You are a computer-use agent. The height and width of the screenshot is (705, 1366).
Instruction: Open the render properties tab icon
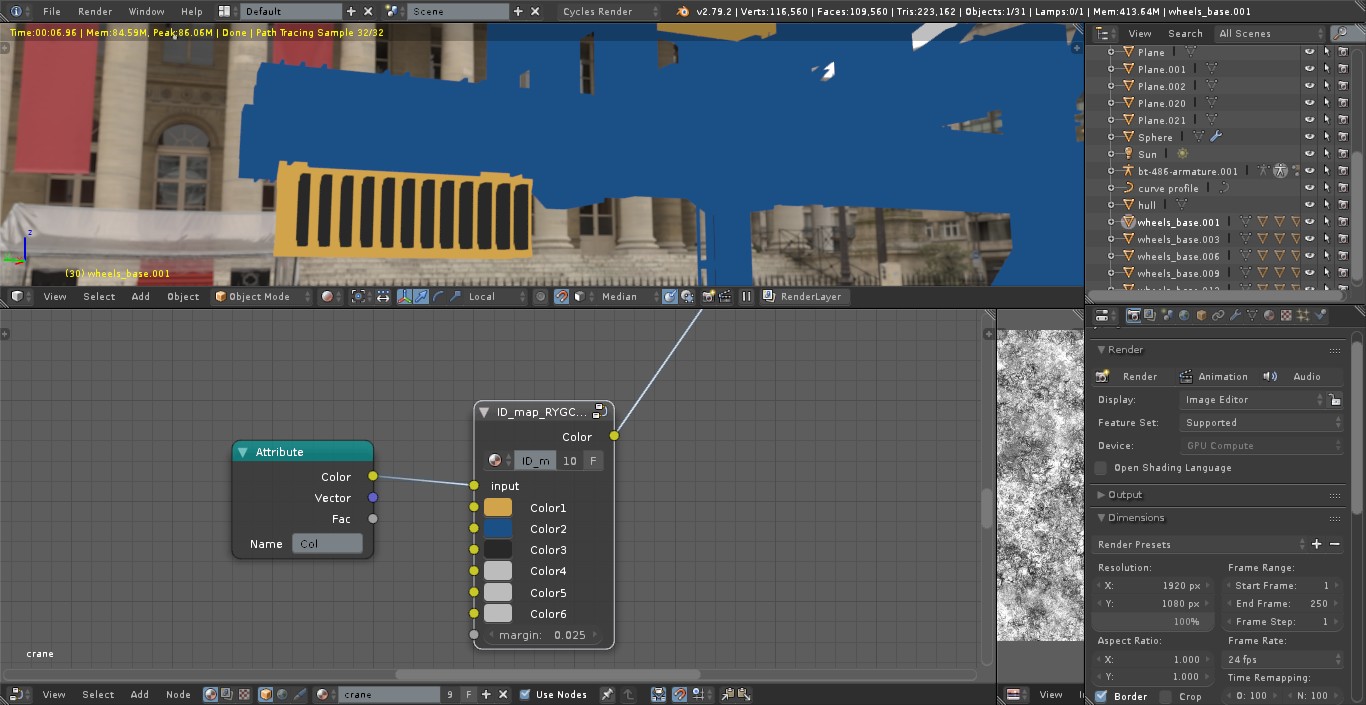1133,315
